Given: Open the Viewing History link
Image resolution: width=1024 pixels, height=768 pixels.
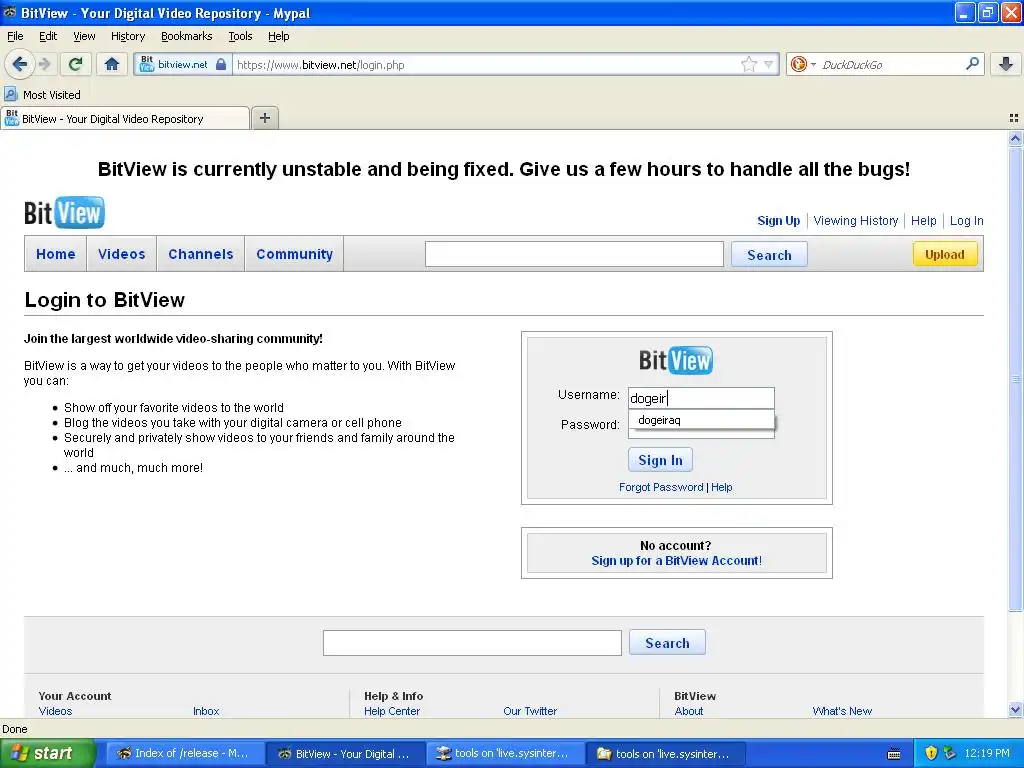Looking at the screenshot, I should click(856, 221).
